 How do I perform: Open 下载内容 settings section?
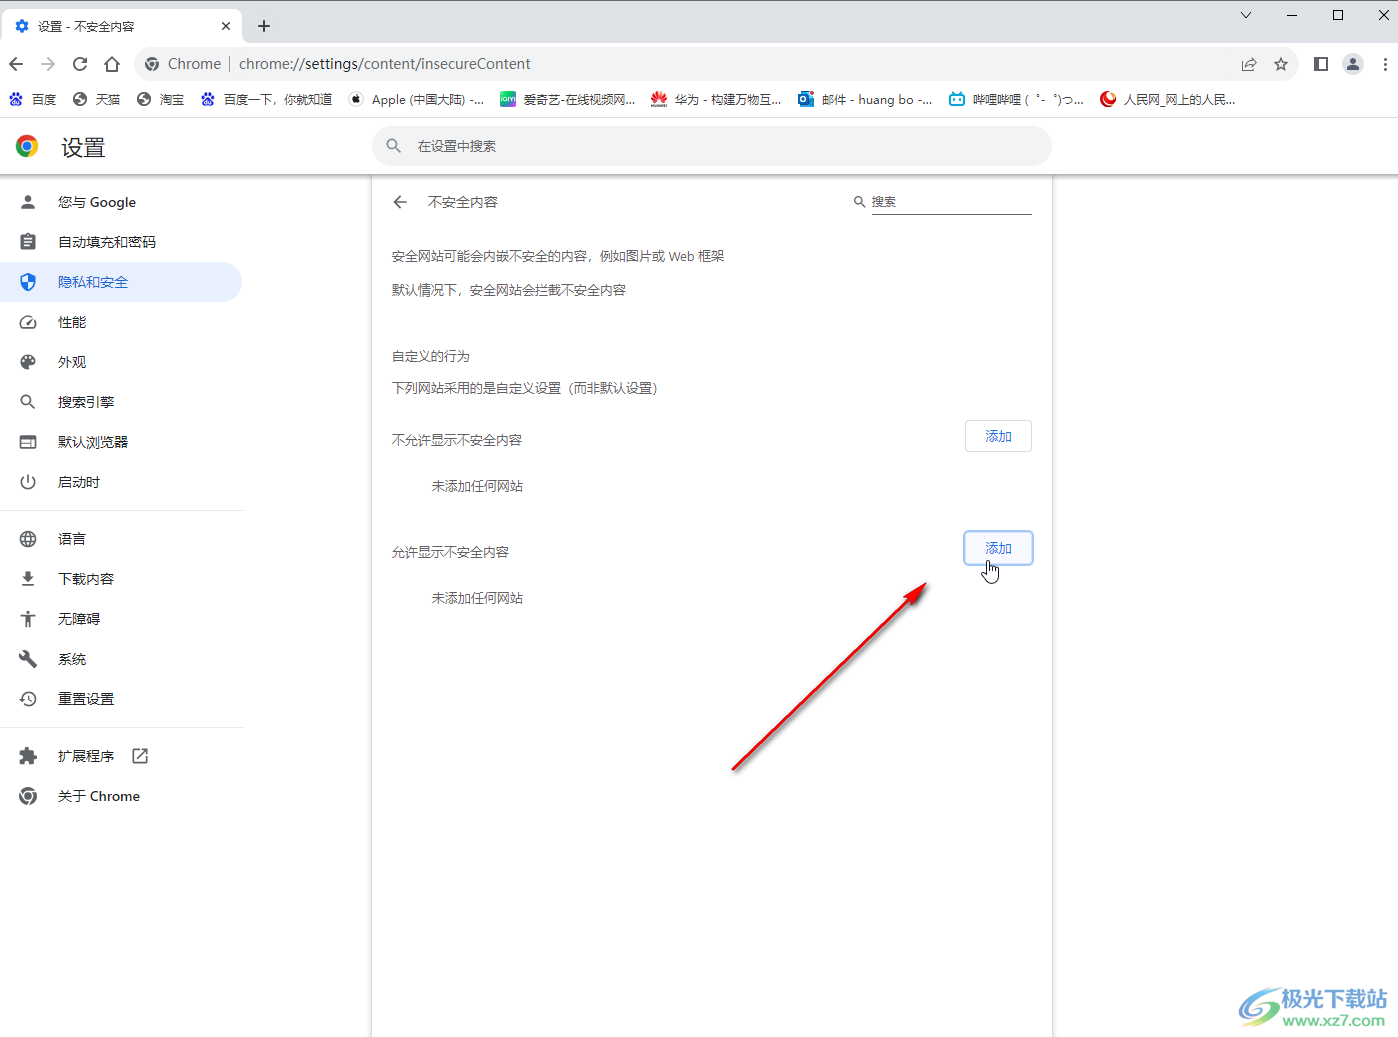coord(86,579)
